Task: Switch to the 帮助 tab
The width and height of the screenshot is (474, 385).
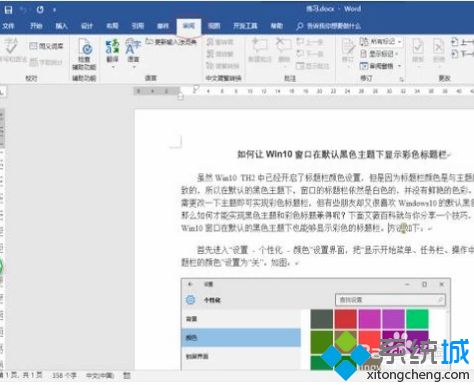Action: click(276, 26)
